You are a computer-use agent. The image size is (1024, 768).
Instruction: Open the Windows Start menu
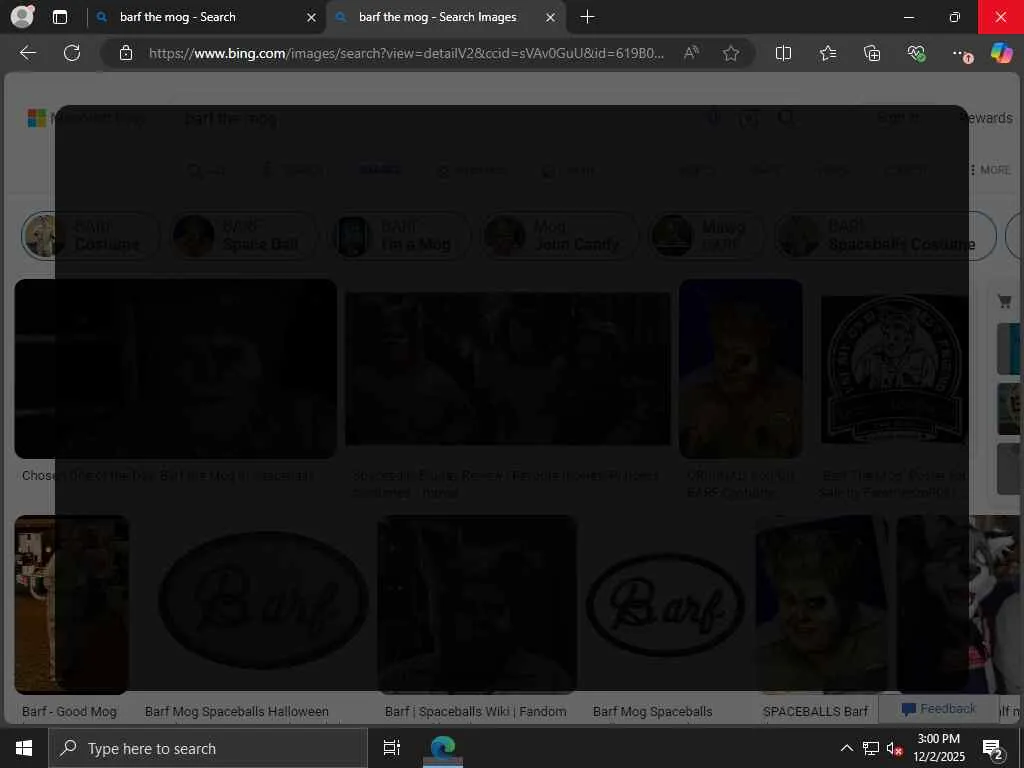pyautogui.click(x=24, y=748)
